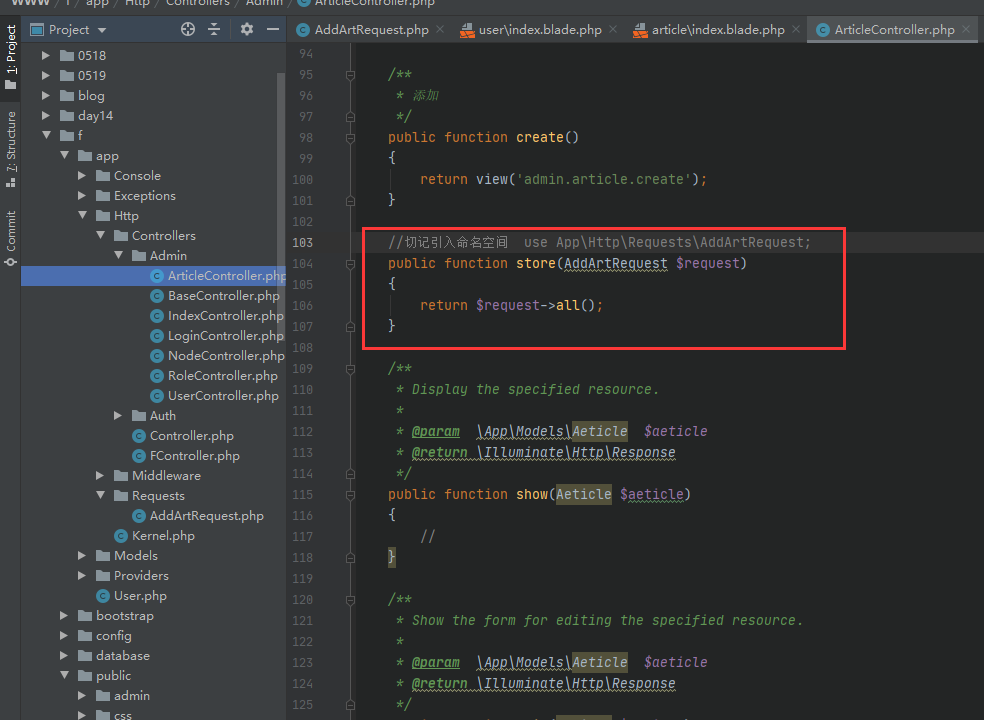Expand the config folder

click(63, 636)
